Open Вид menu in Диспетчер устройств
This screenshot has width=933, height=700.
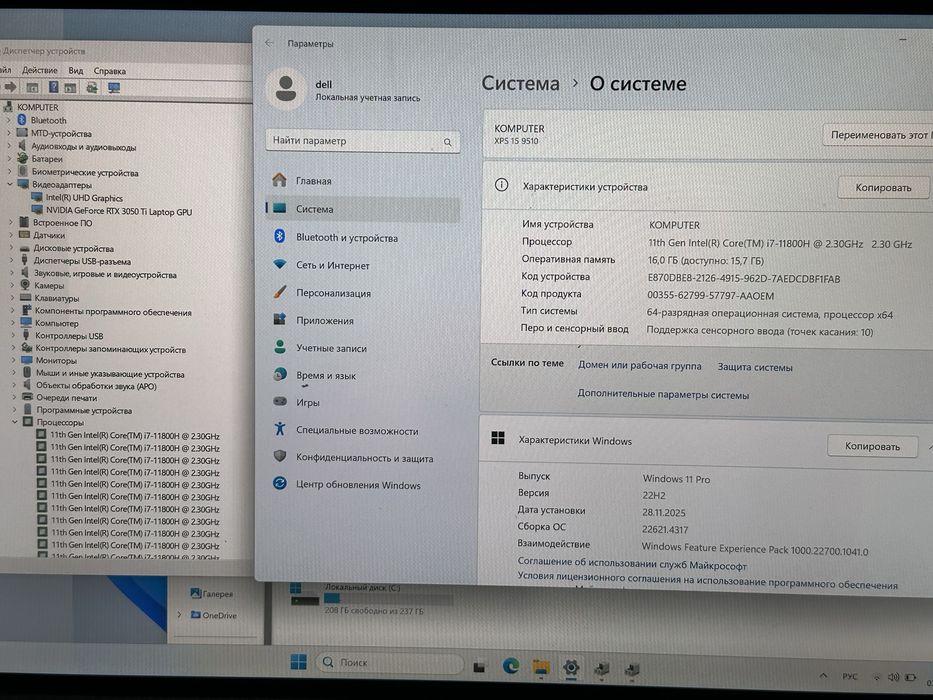pos(76,71)
